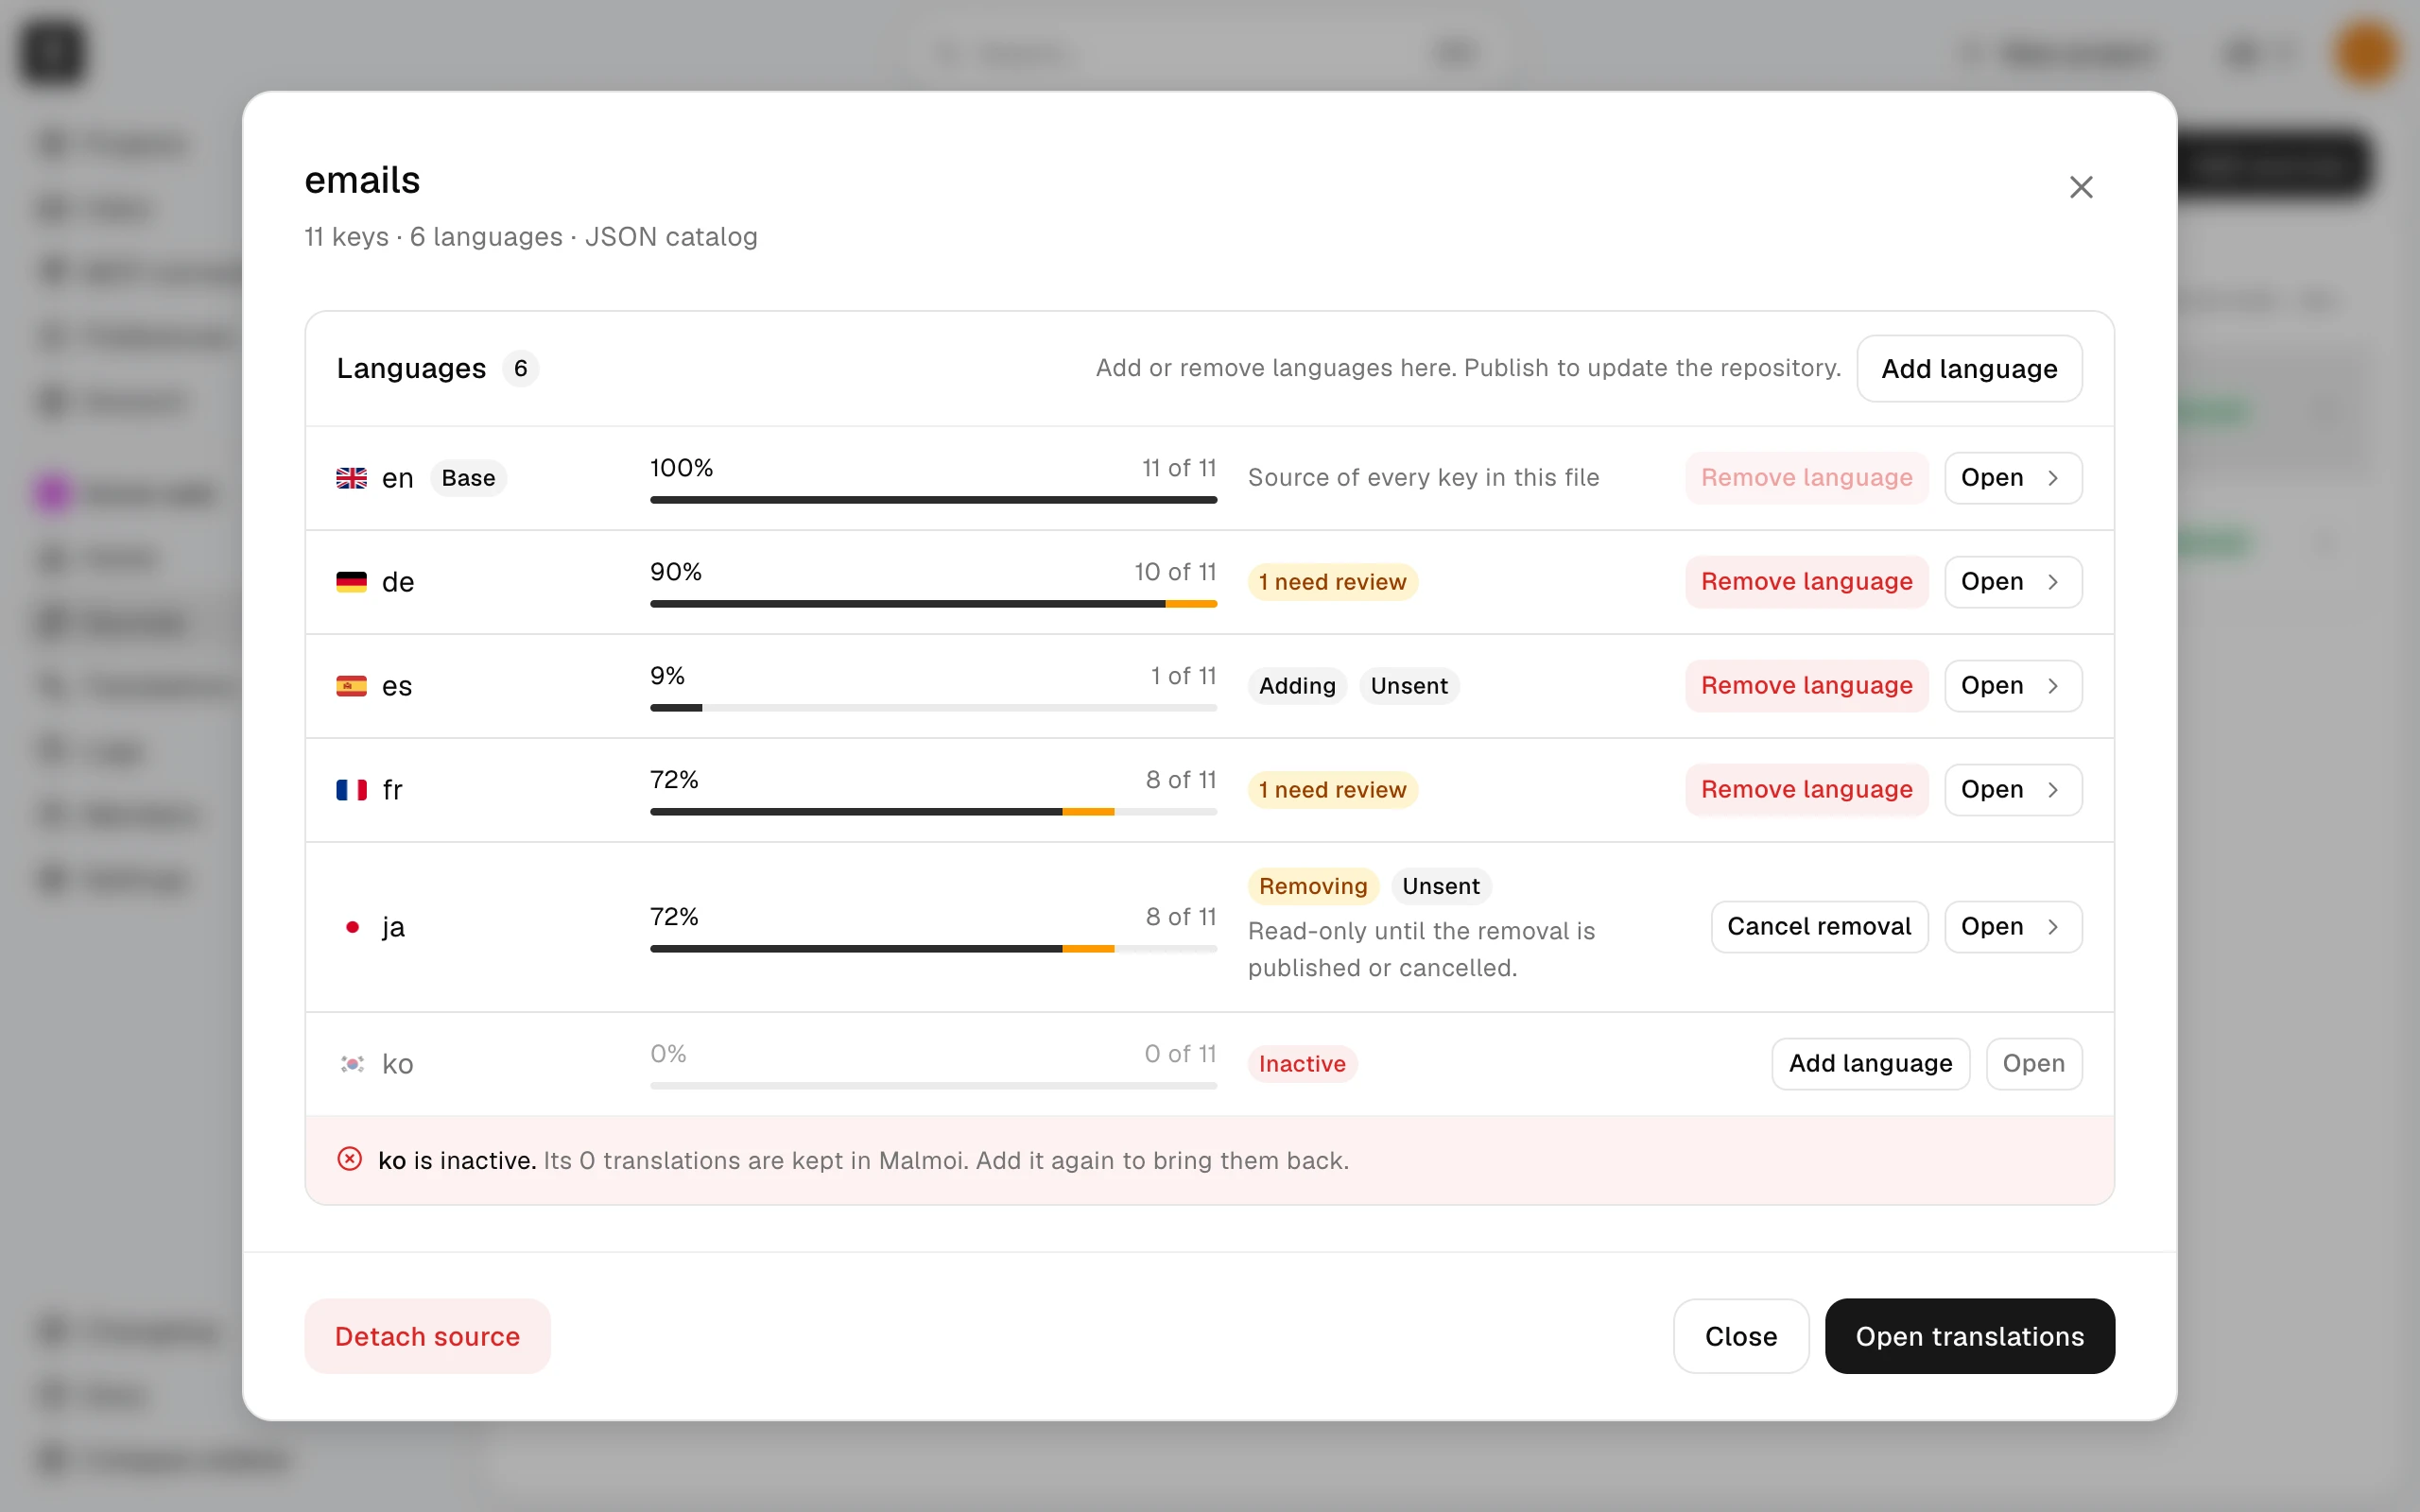Image resolution: width=2420 pixels, height=1512 pixels.
Task: Click the red error icon in inactive banner
Action: (x=349, y=1159)
